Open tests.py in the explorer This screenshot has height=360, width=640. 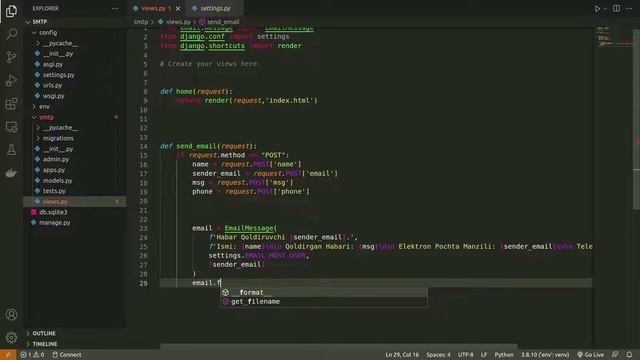tap(75, 191)
